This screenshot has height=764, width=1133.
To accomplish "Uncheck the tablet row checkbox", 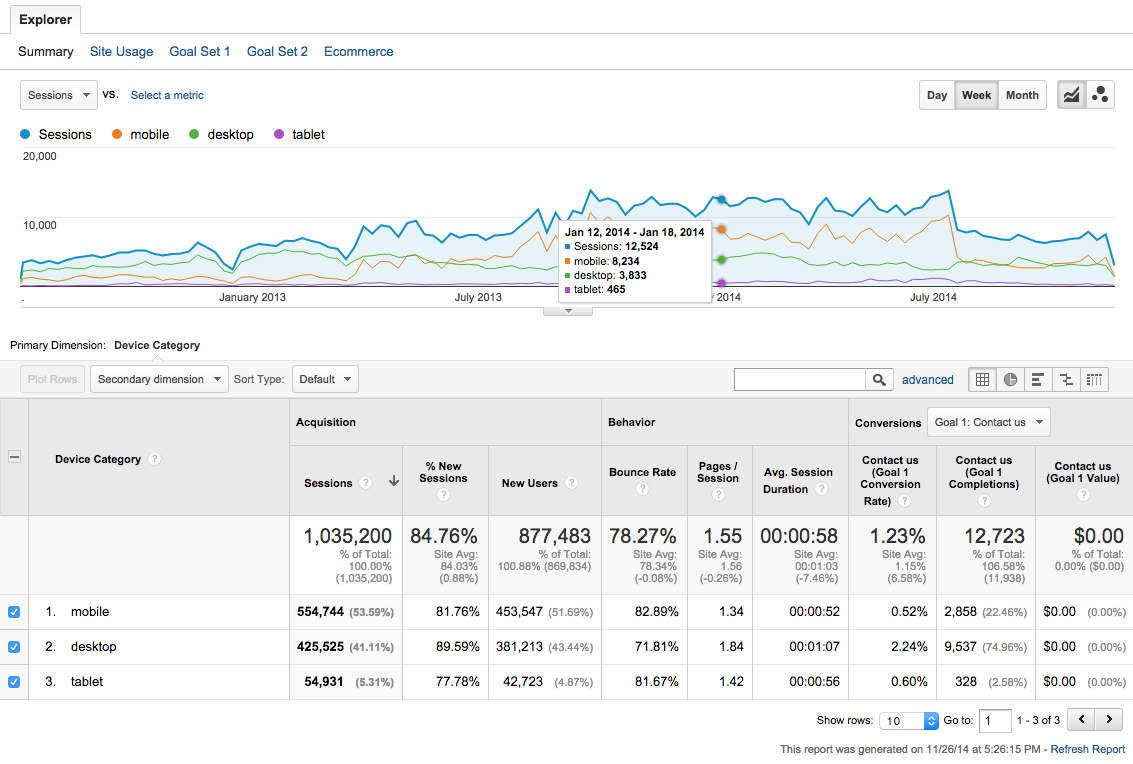I will point(14,682).
